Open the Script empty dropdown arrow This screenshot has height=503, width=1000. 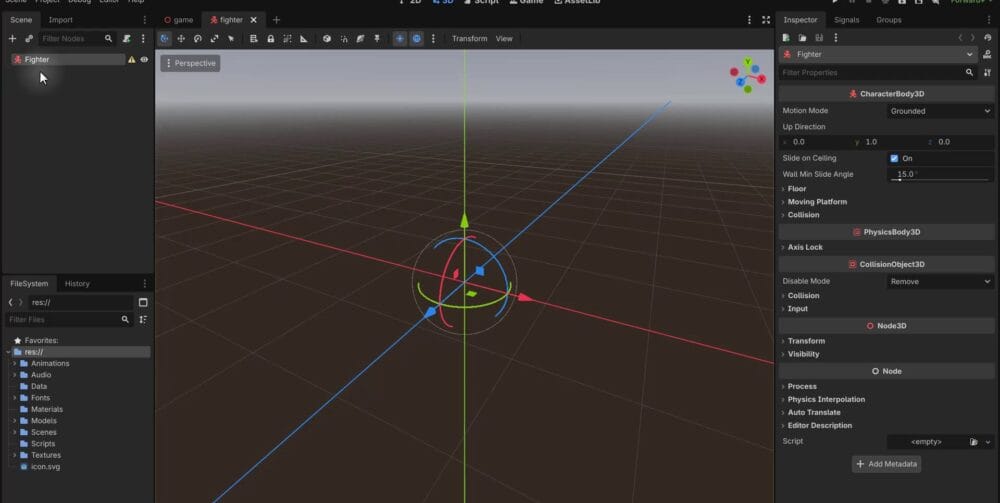pyautogui.click(x=988, y=442)
